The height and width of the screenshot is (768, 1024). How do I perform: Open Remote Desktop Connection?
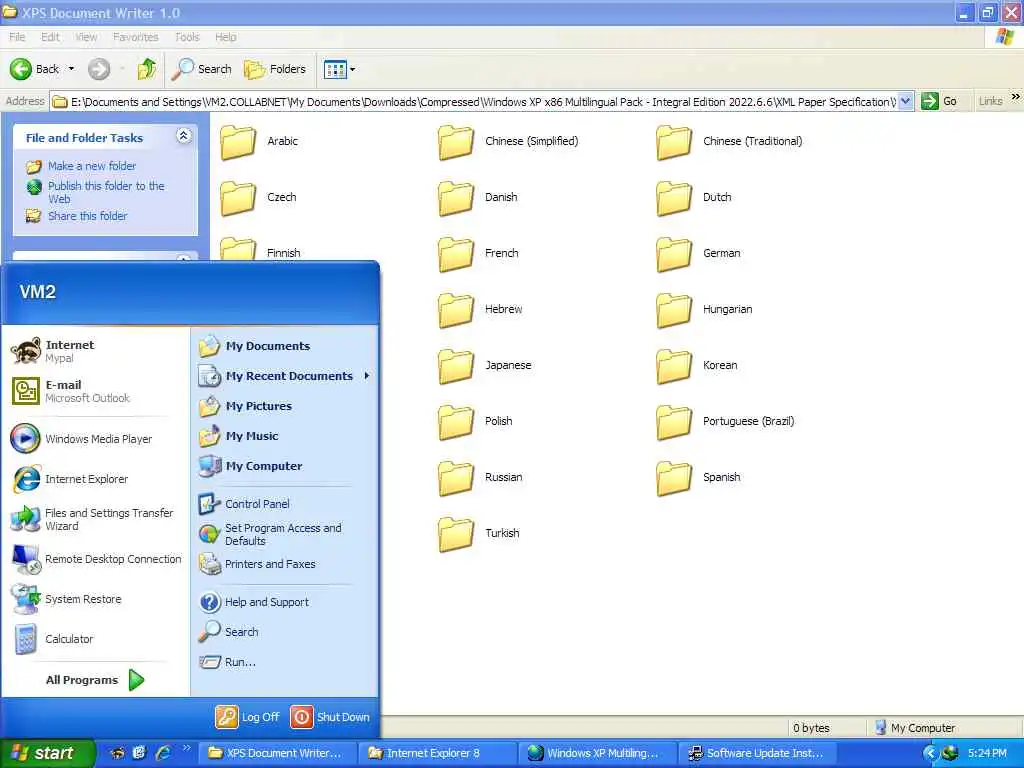96,559
